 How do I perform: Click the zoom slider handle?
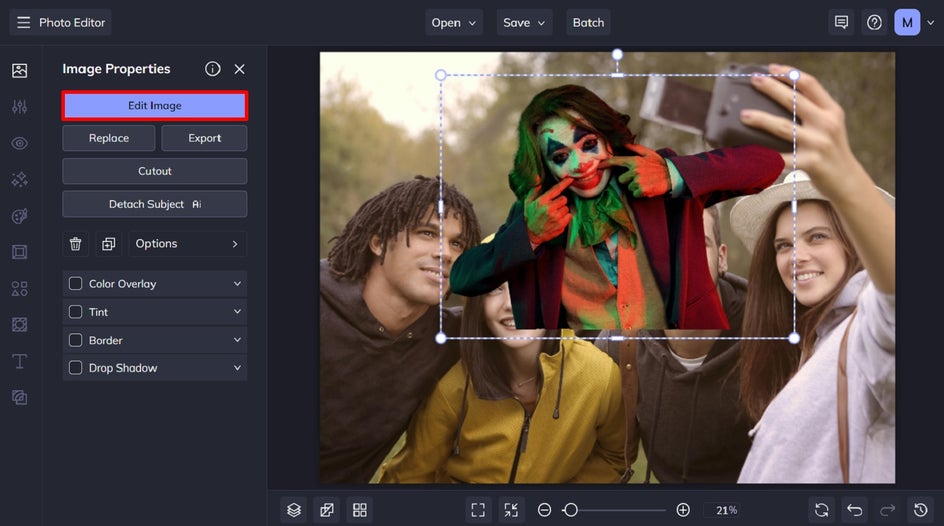click(570, 510)
